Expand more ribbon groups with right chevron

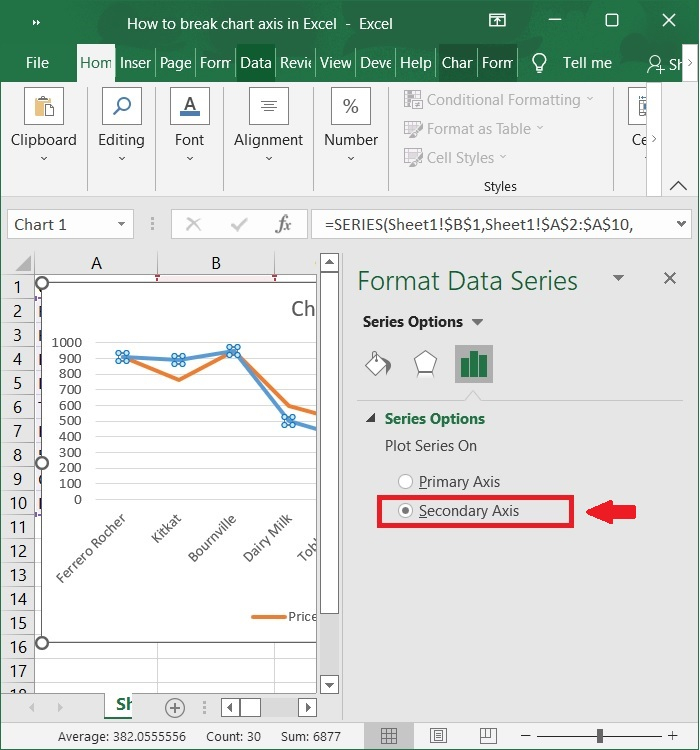[x=654, y=139]
